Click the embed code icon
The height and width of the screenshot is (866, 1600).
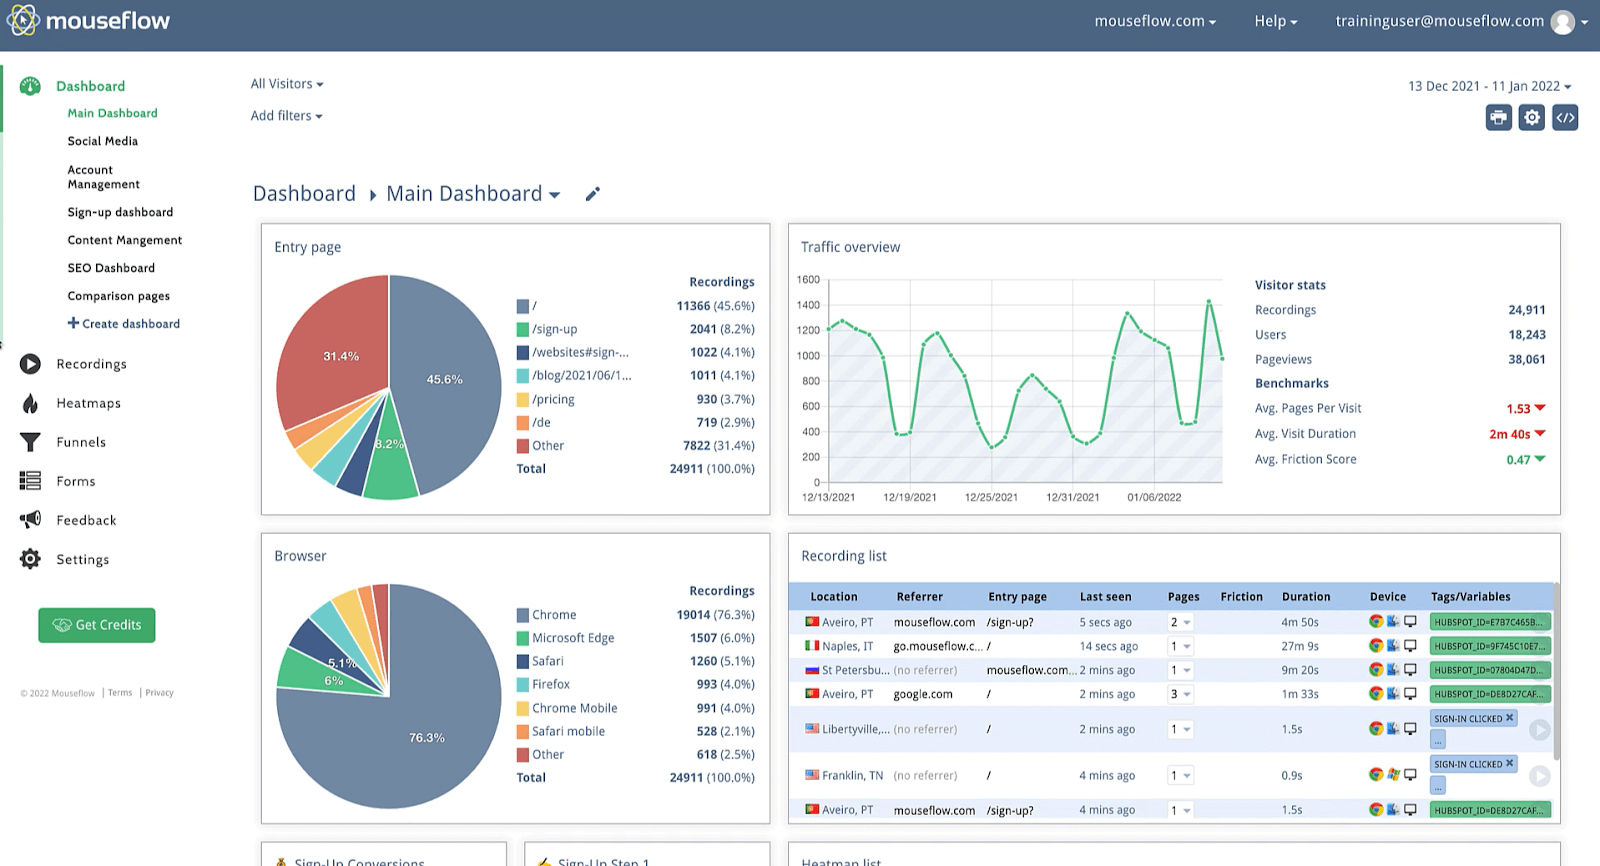tap(1565, 118)
